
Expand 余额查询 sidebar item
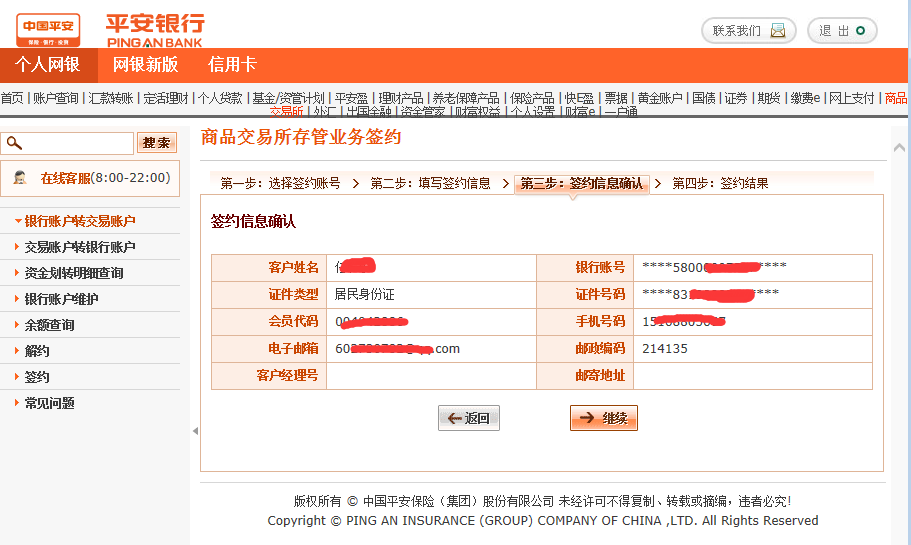click(49, 325)
